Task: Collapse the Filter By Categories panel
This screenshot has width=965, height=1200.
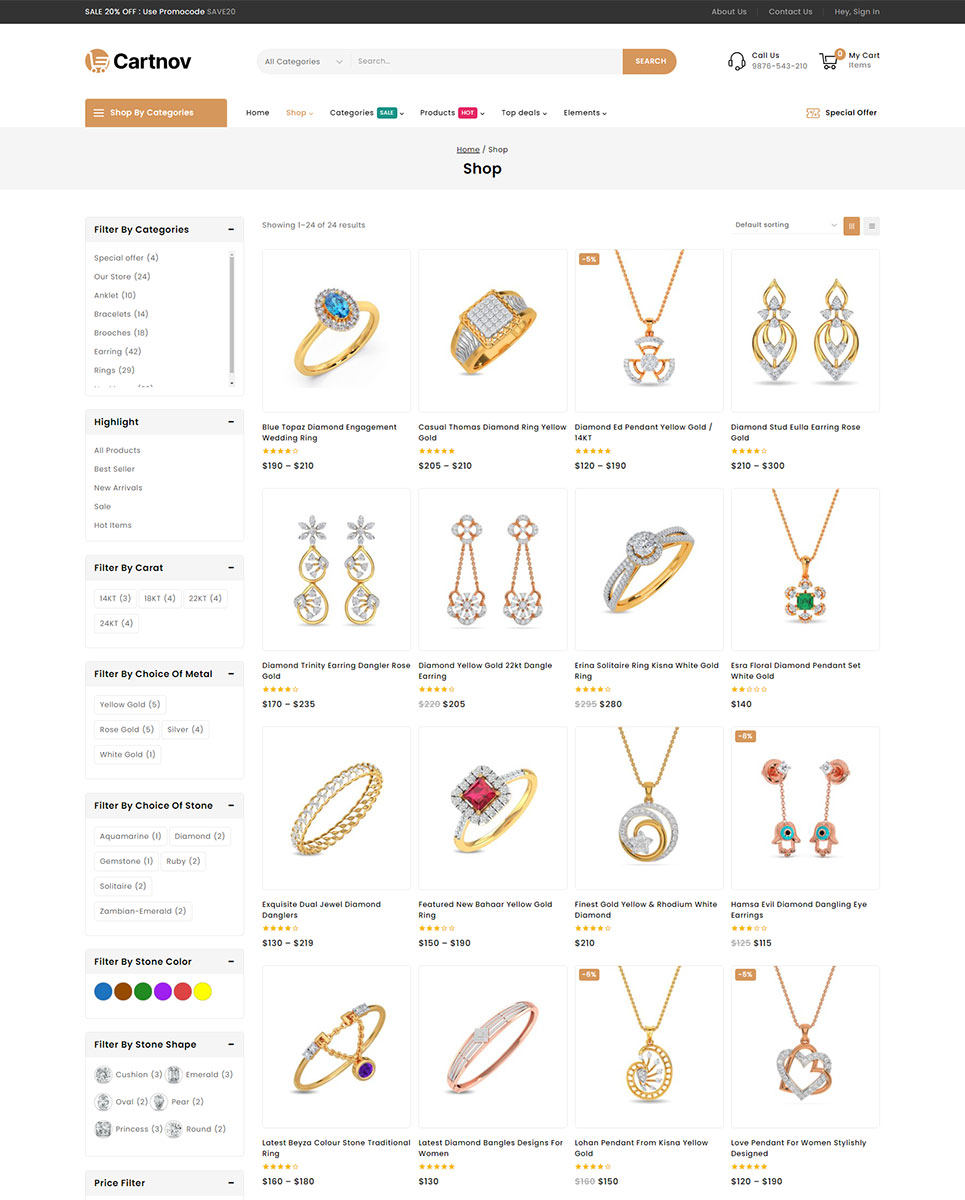Action: [x=231, y=230]
